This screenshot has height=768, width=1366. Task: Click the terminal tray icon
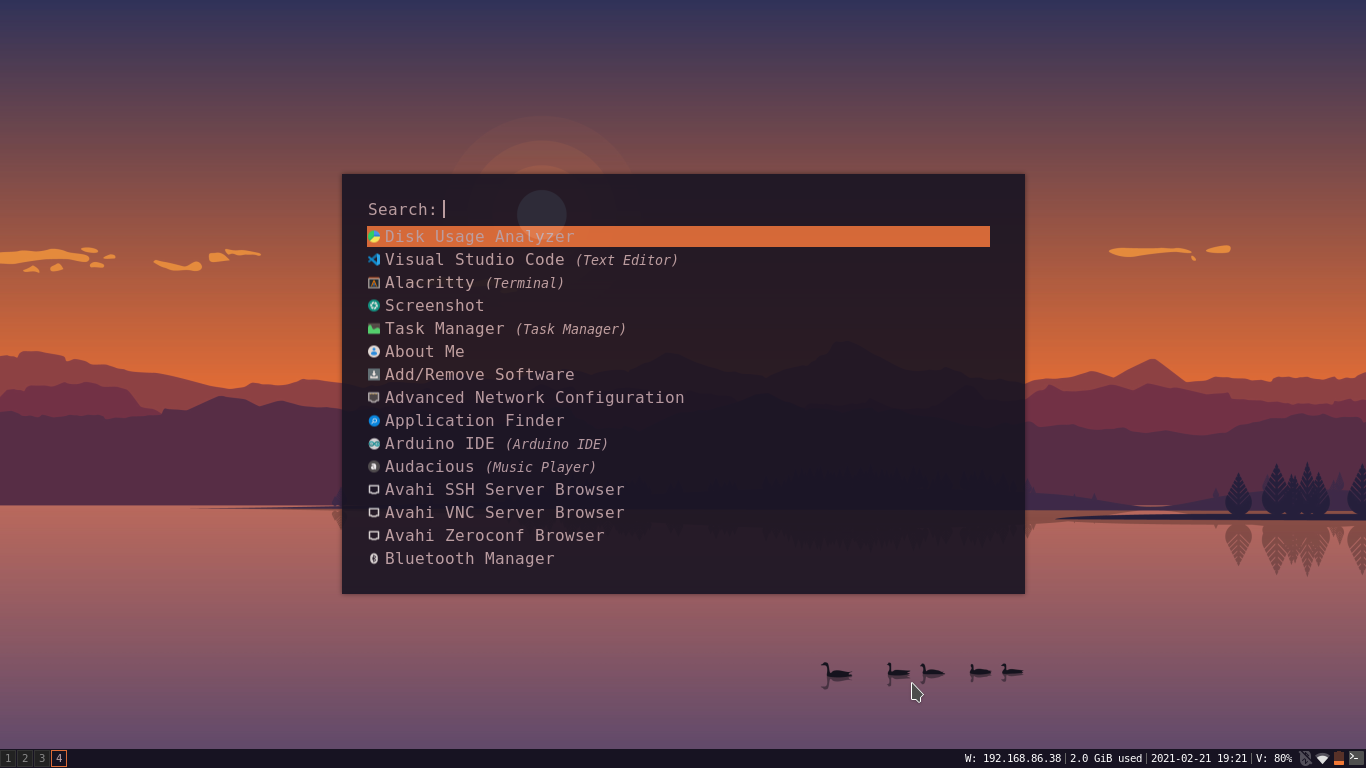[1356, 759]
